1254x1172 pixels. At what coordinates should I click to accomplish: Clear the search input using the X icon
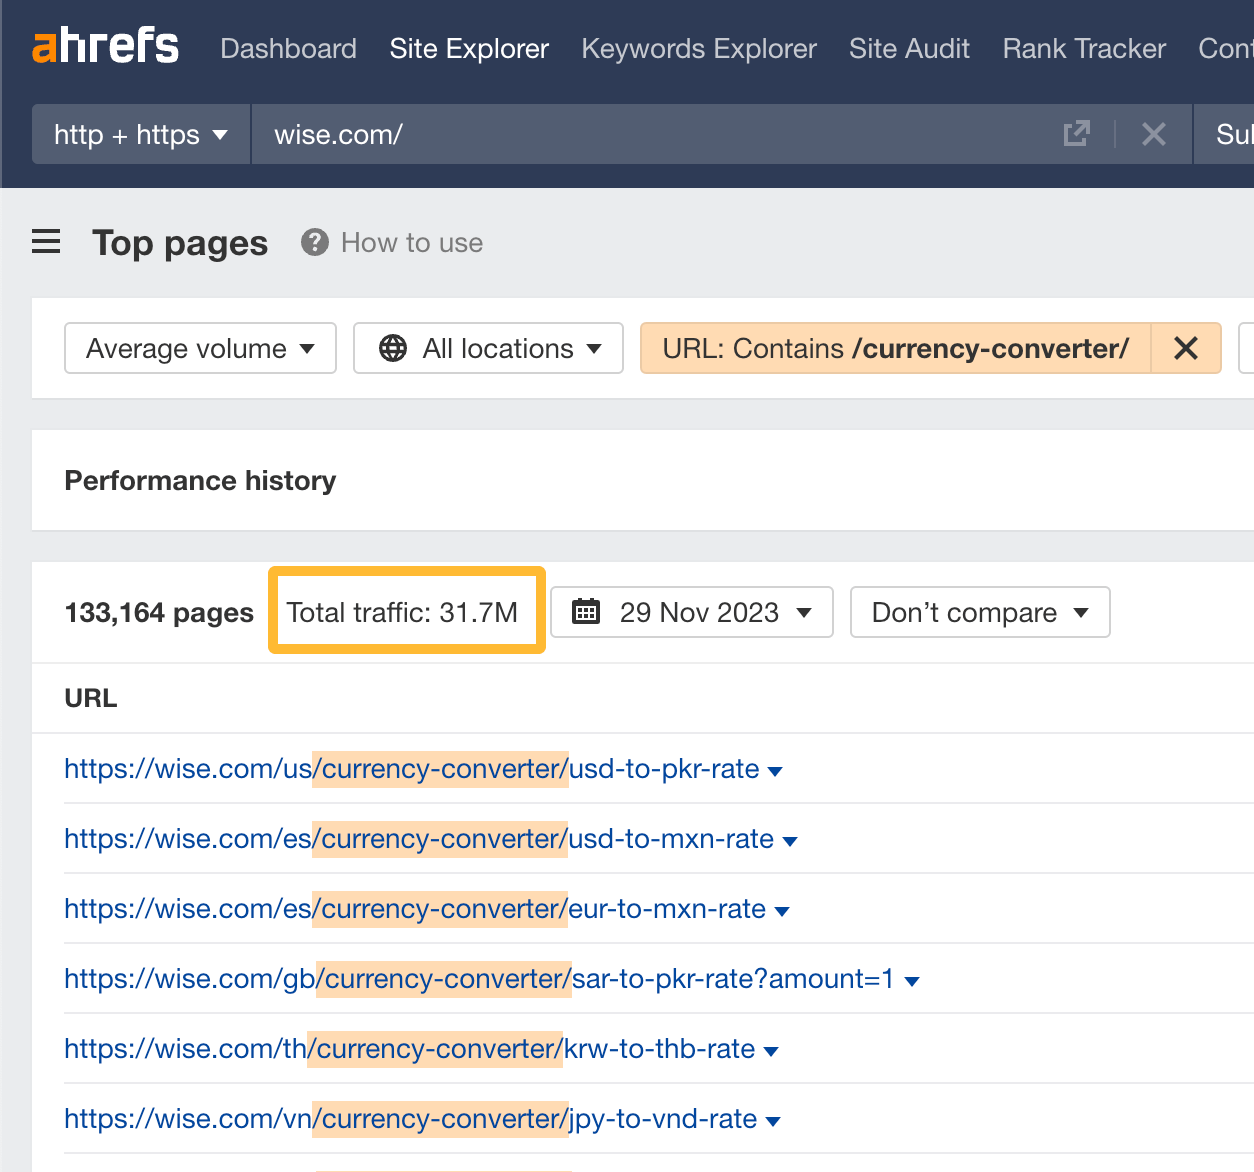[x=1153, y=133]
